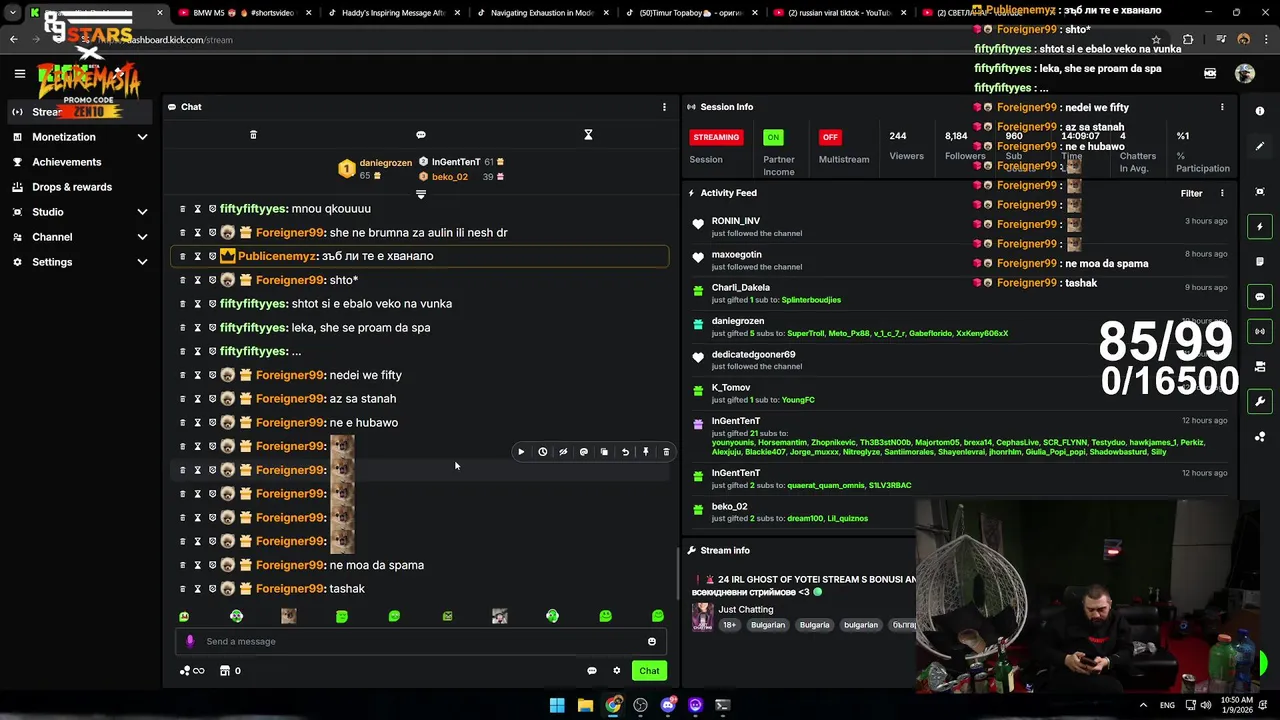The width and height of the screenshot is (1280, 720).
Task: Click Charli_Dakela in the Activity Feed
Action: (740, 288)
